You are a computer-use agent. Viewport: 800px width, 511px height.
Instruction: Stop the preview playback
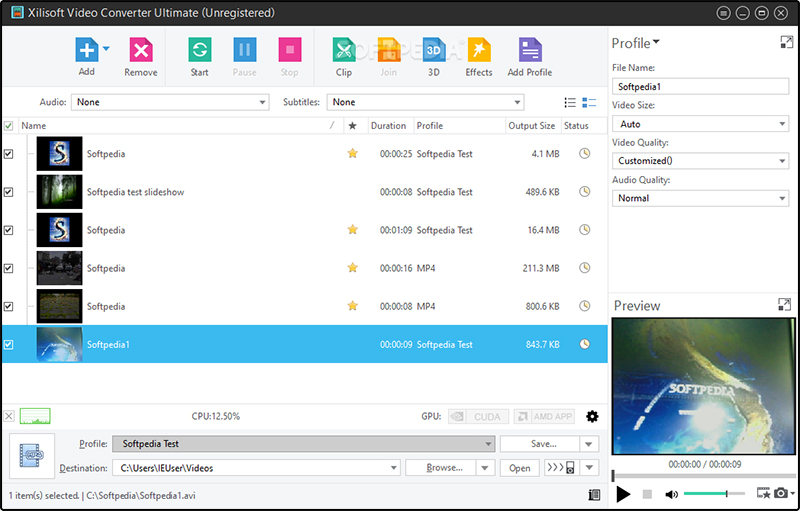click(647, 494)
